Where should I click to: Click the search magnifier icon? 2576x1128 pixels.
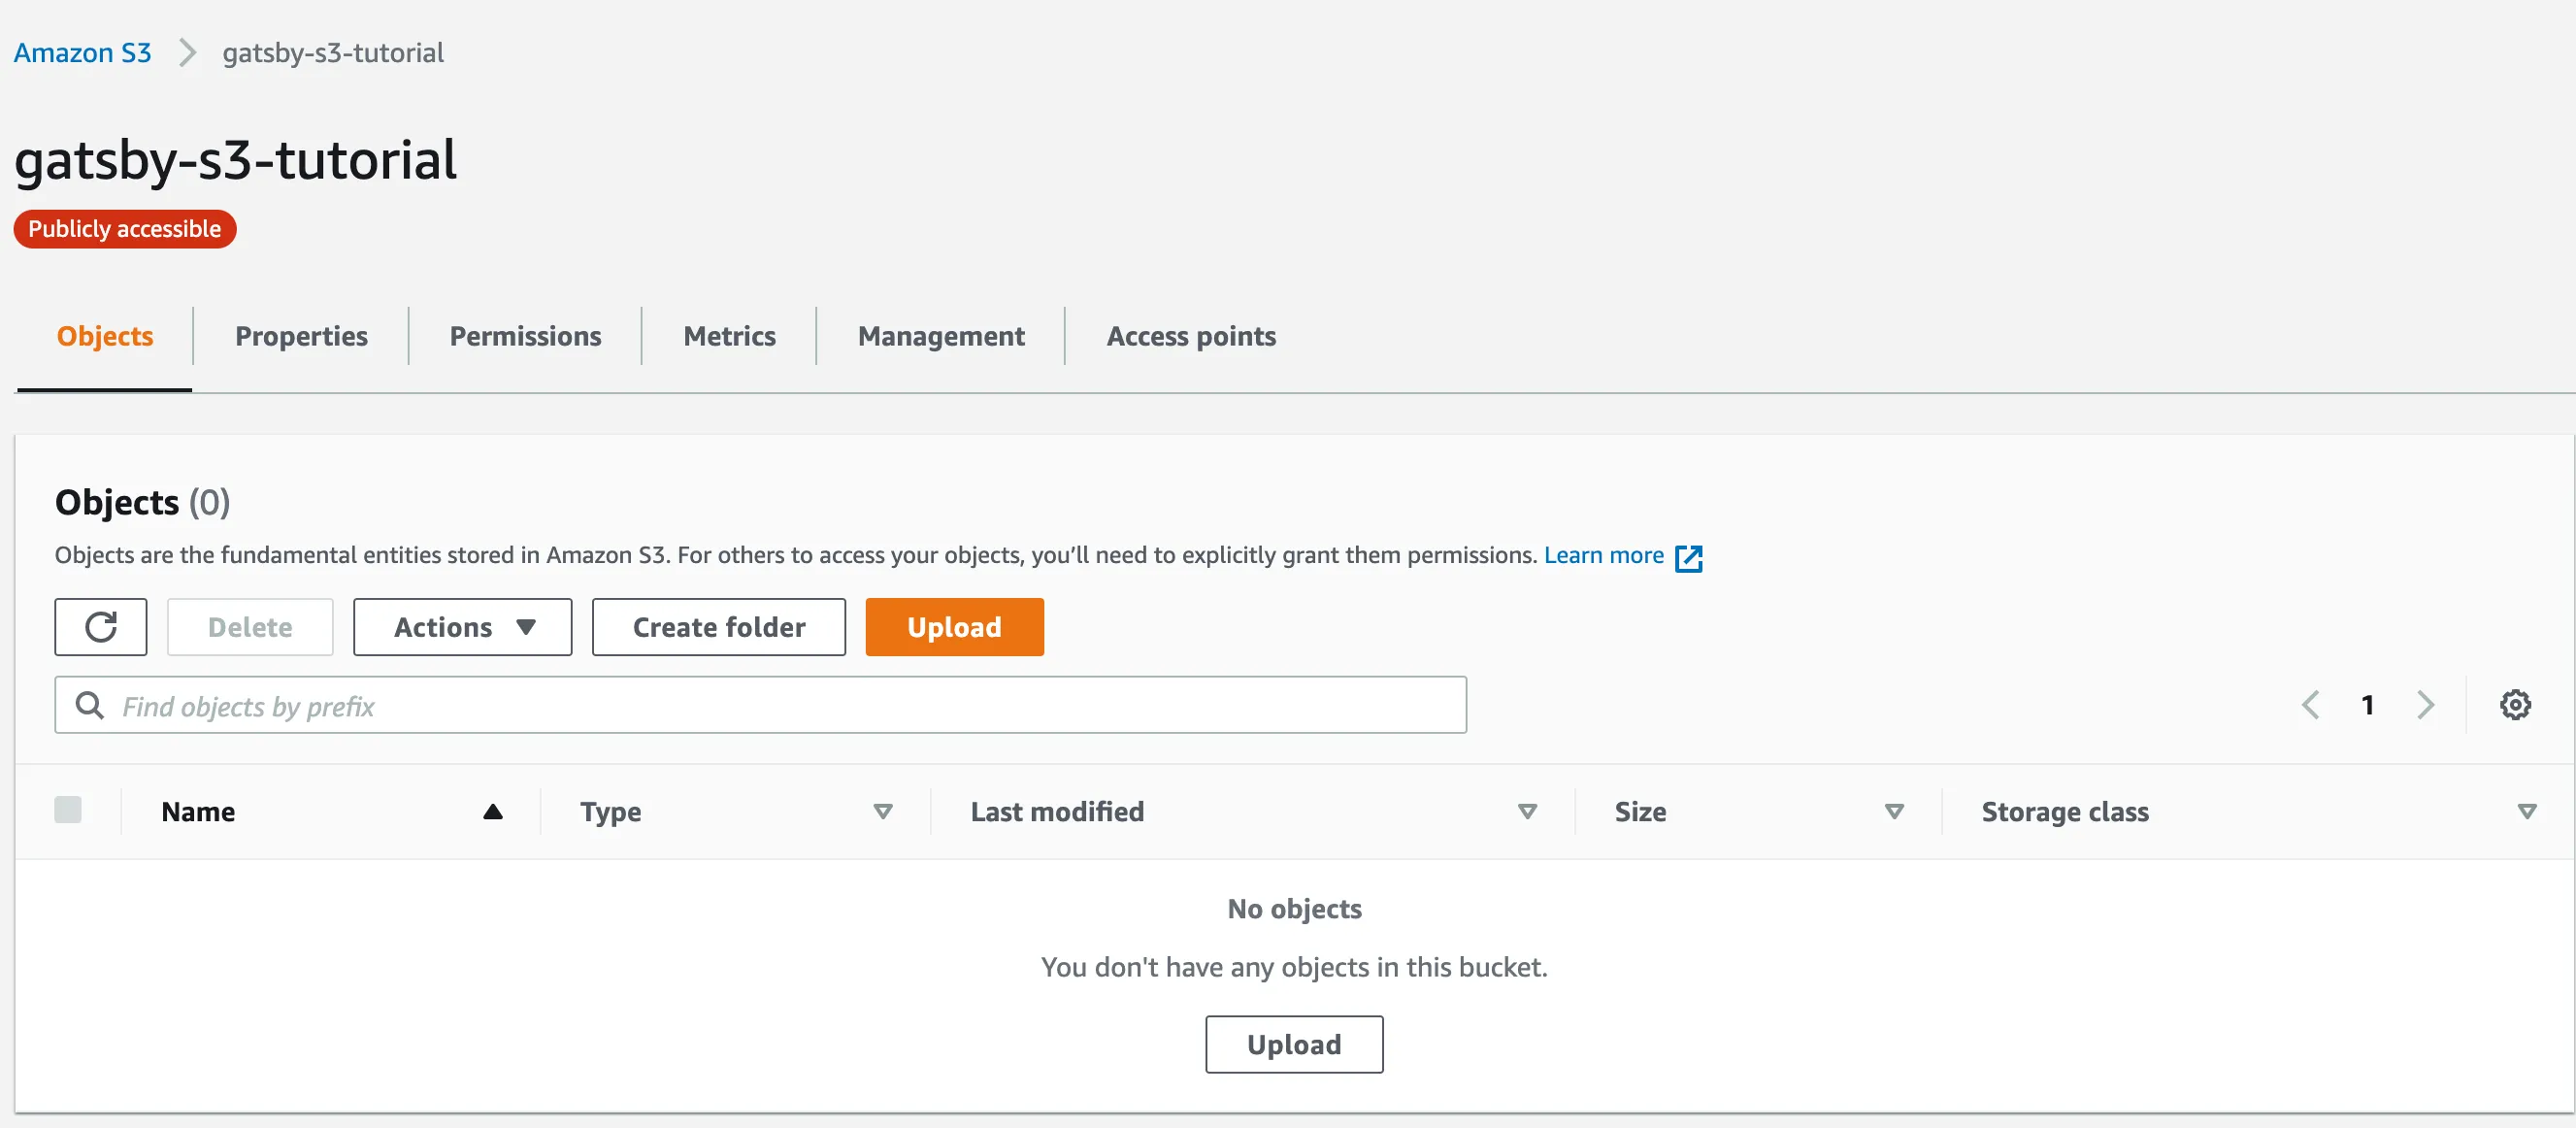point(90,705)
